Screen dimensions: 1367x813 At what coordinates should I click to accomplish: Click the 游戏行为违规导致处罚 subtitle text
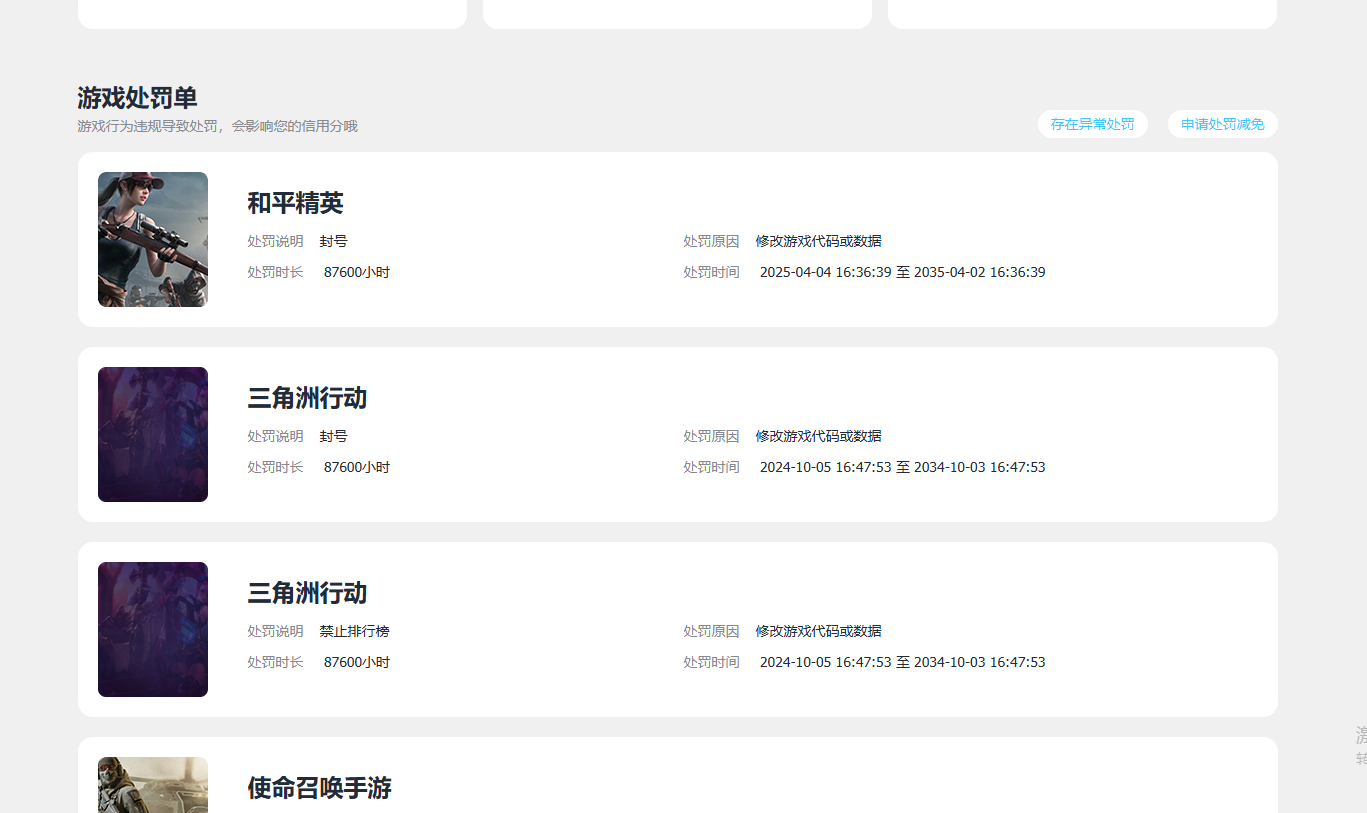point(217,126)
